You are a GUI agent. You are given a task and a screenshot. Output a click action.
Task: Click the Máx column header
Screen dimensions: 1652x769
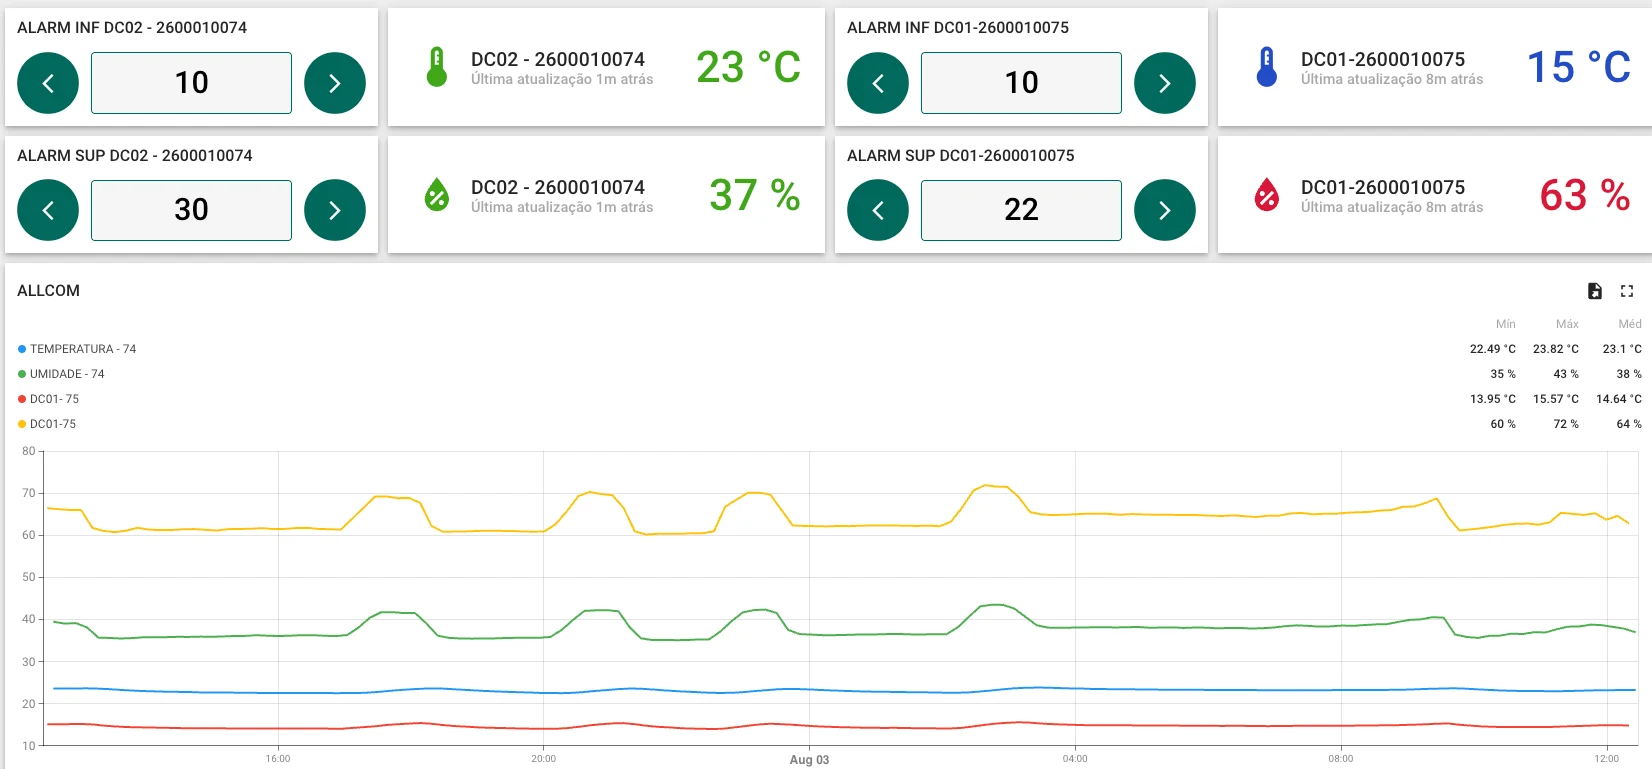[1567, 324]
